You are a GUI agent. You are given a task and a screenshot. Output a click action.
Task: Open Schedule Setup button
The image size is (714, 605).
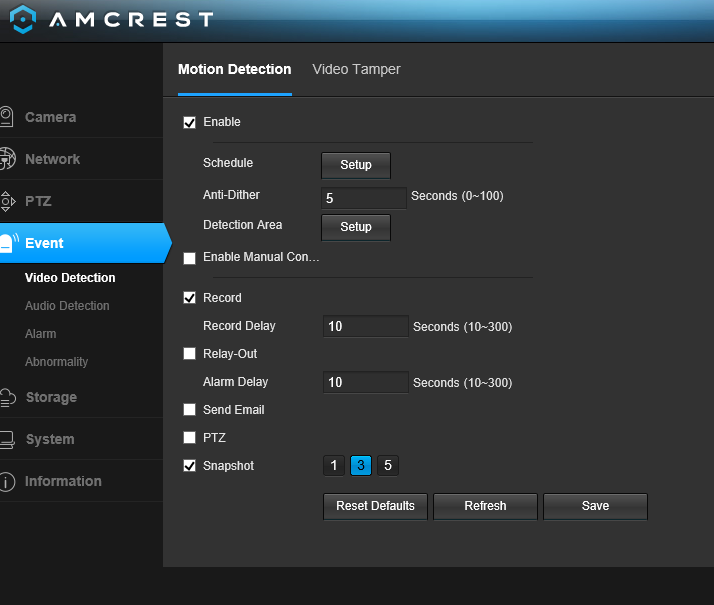click(356, 165)
